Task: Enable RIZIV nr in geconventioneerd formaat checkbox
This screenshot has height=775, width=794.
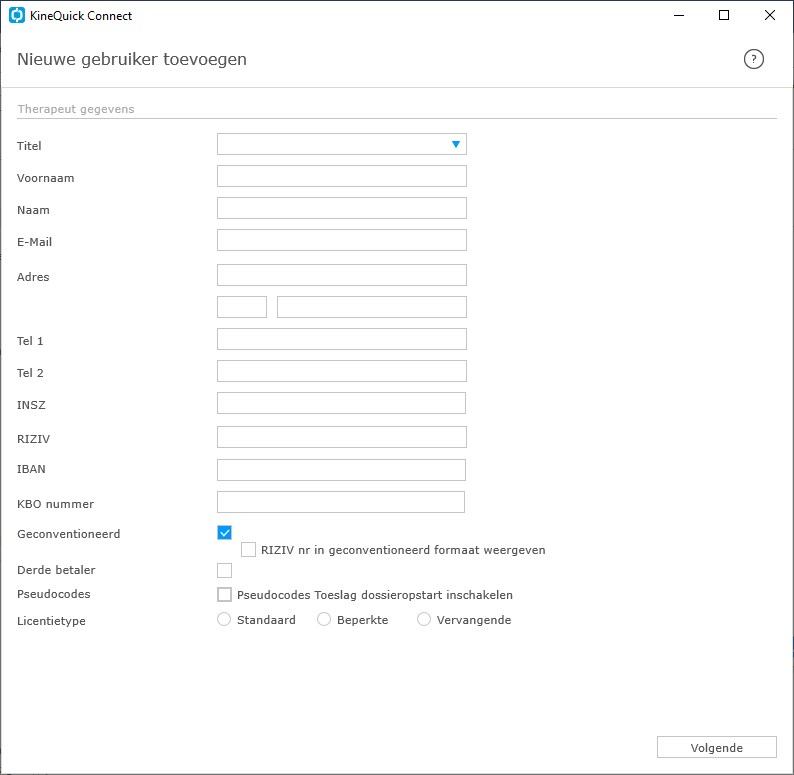Action: click(x=248, y=550)
